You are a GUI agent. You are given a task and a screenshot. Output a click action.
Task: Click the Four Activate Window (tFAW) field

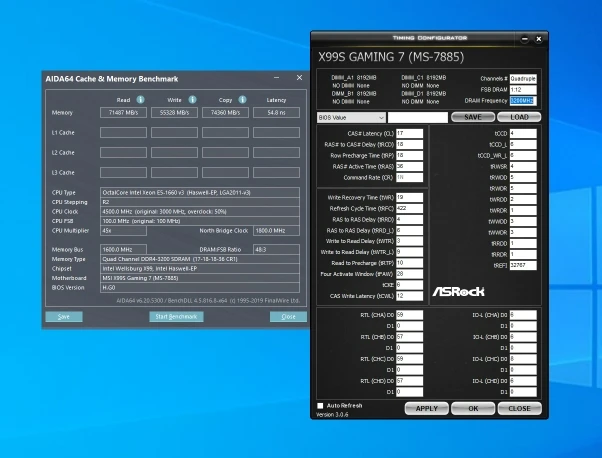click(x=409, y=274)
